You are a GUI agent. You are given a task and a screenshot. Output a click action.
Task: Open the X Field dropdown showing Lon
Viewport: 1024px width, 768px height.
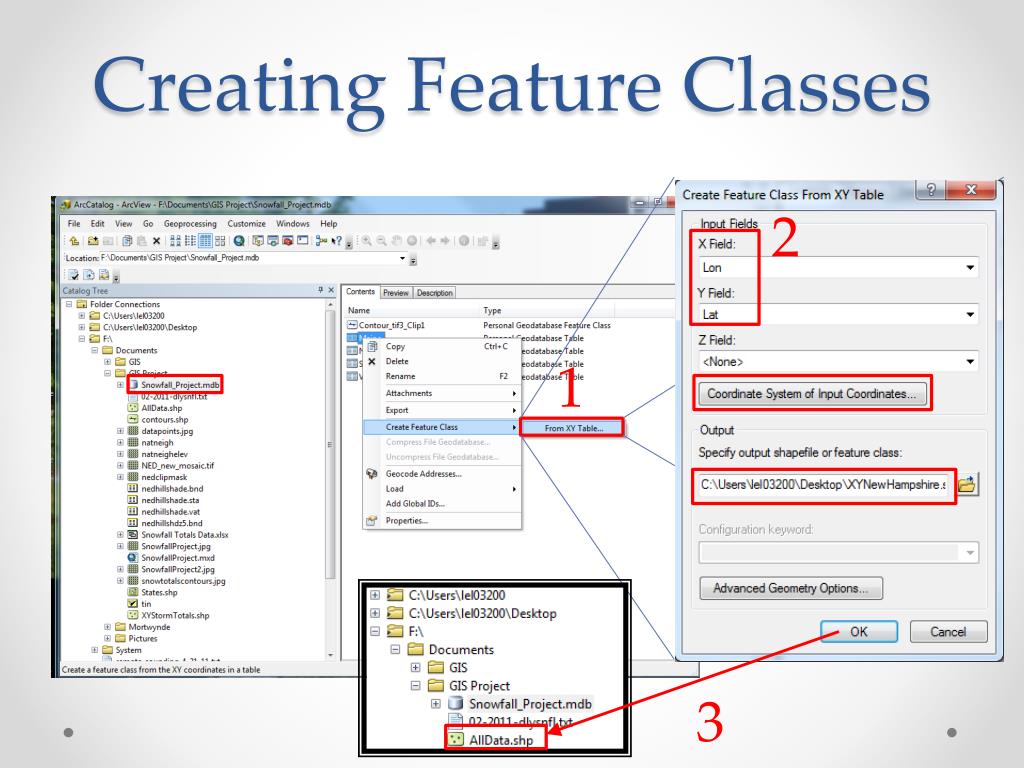(970, 267)
